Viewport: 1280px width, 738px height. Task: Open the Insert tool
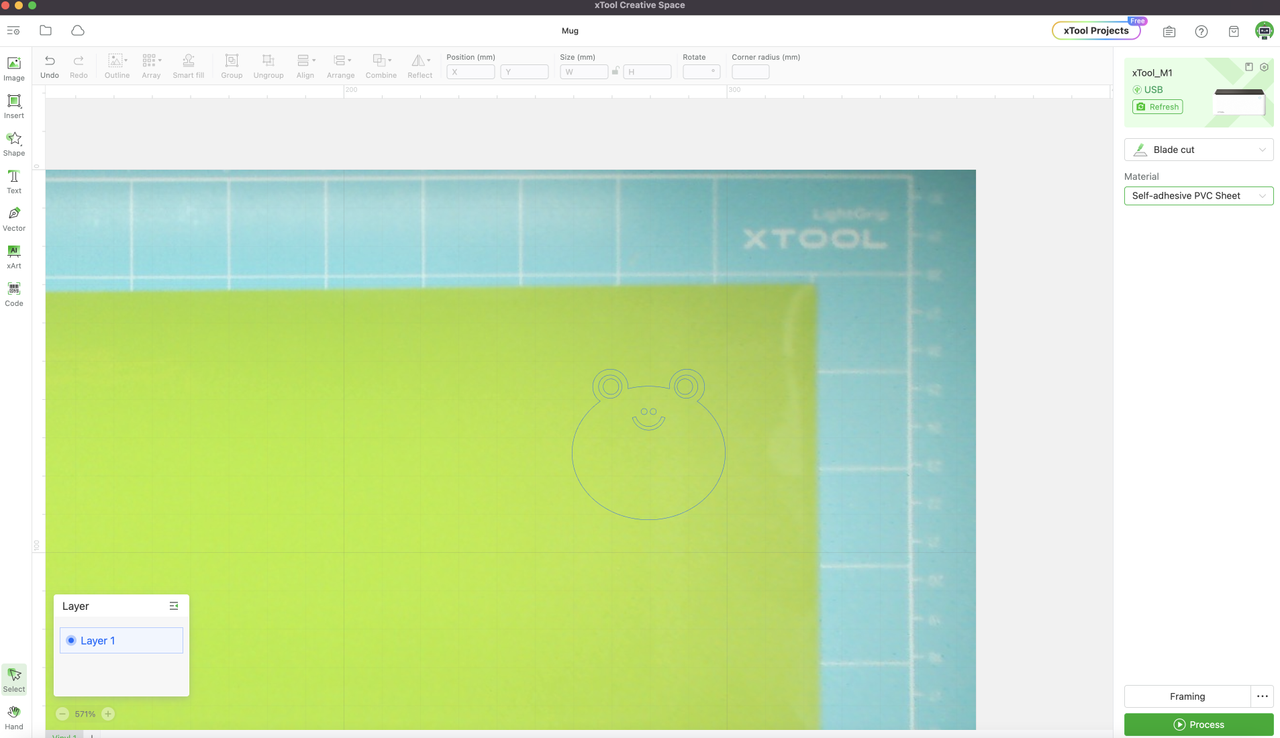(14, 106)
